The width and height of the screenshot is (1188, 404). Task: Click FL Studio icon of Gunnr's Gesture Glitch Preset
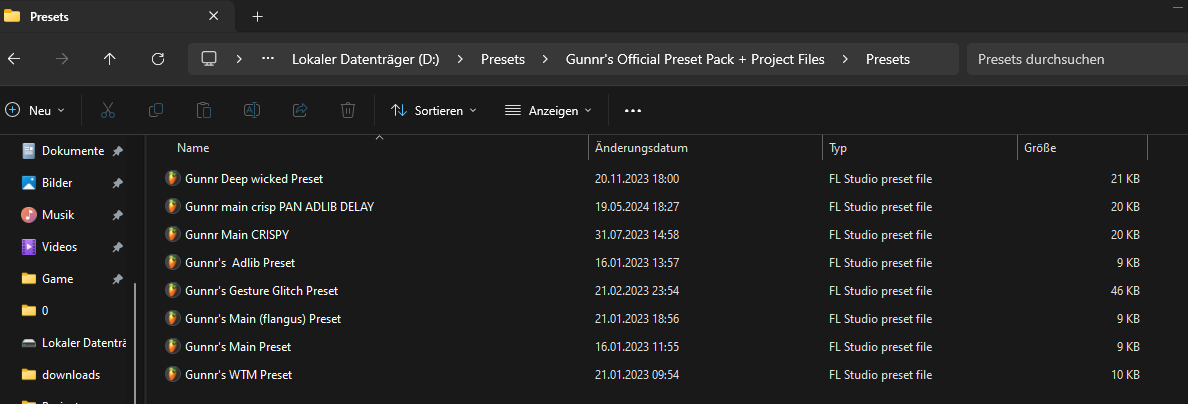[x=173, y=290]
